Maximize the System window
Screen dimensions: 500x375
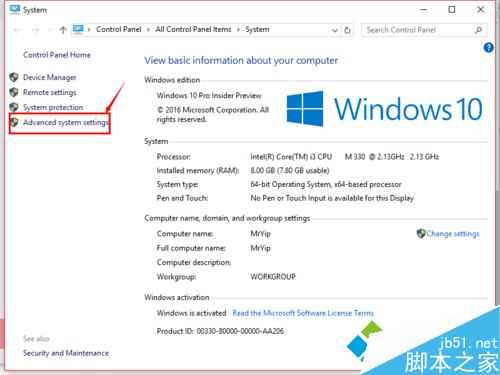coord(452,10)
